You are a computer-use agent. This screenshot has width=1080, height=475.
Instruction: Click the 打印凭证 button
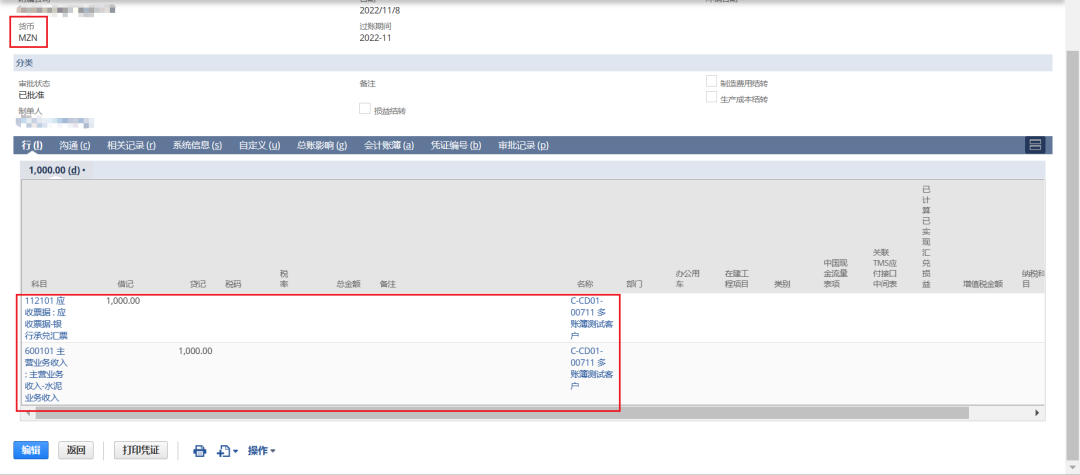(141, 450)
